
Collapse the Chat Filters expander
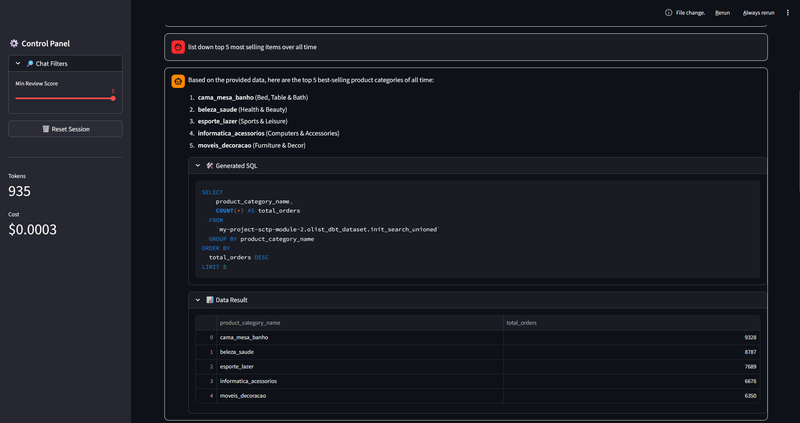click(18, 63)
